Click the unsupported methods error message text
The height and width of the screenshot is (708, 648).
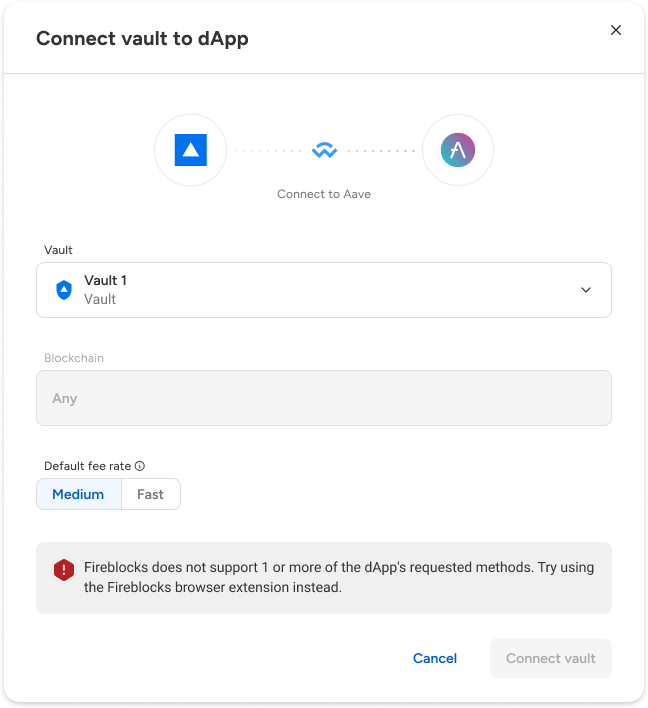pos(338,577)
